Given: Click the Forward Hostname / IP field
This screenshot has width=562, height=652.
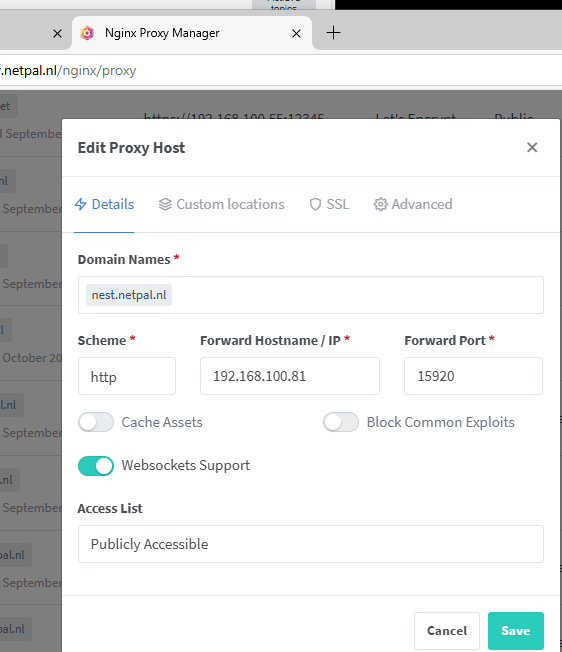Looking at the screenshot, I should pyautogui.click(x=290, y=376).
